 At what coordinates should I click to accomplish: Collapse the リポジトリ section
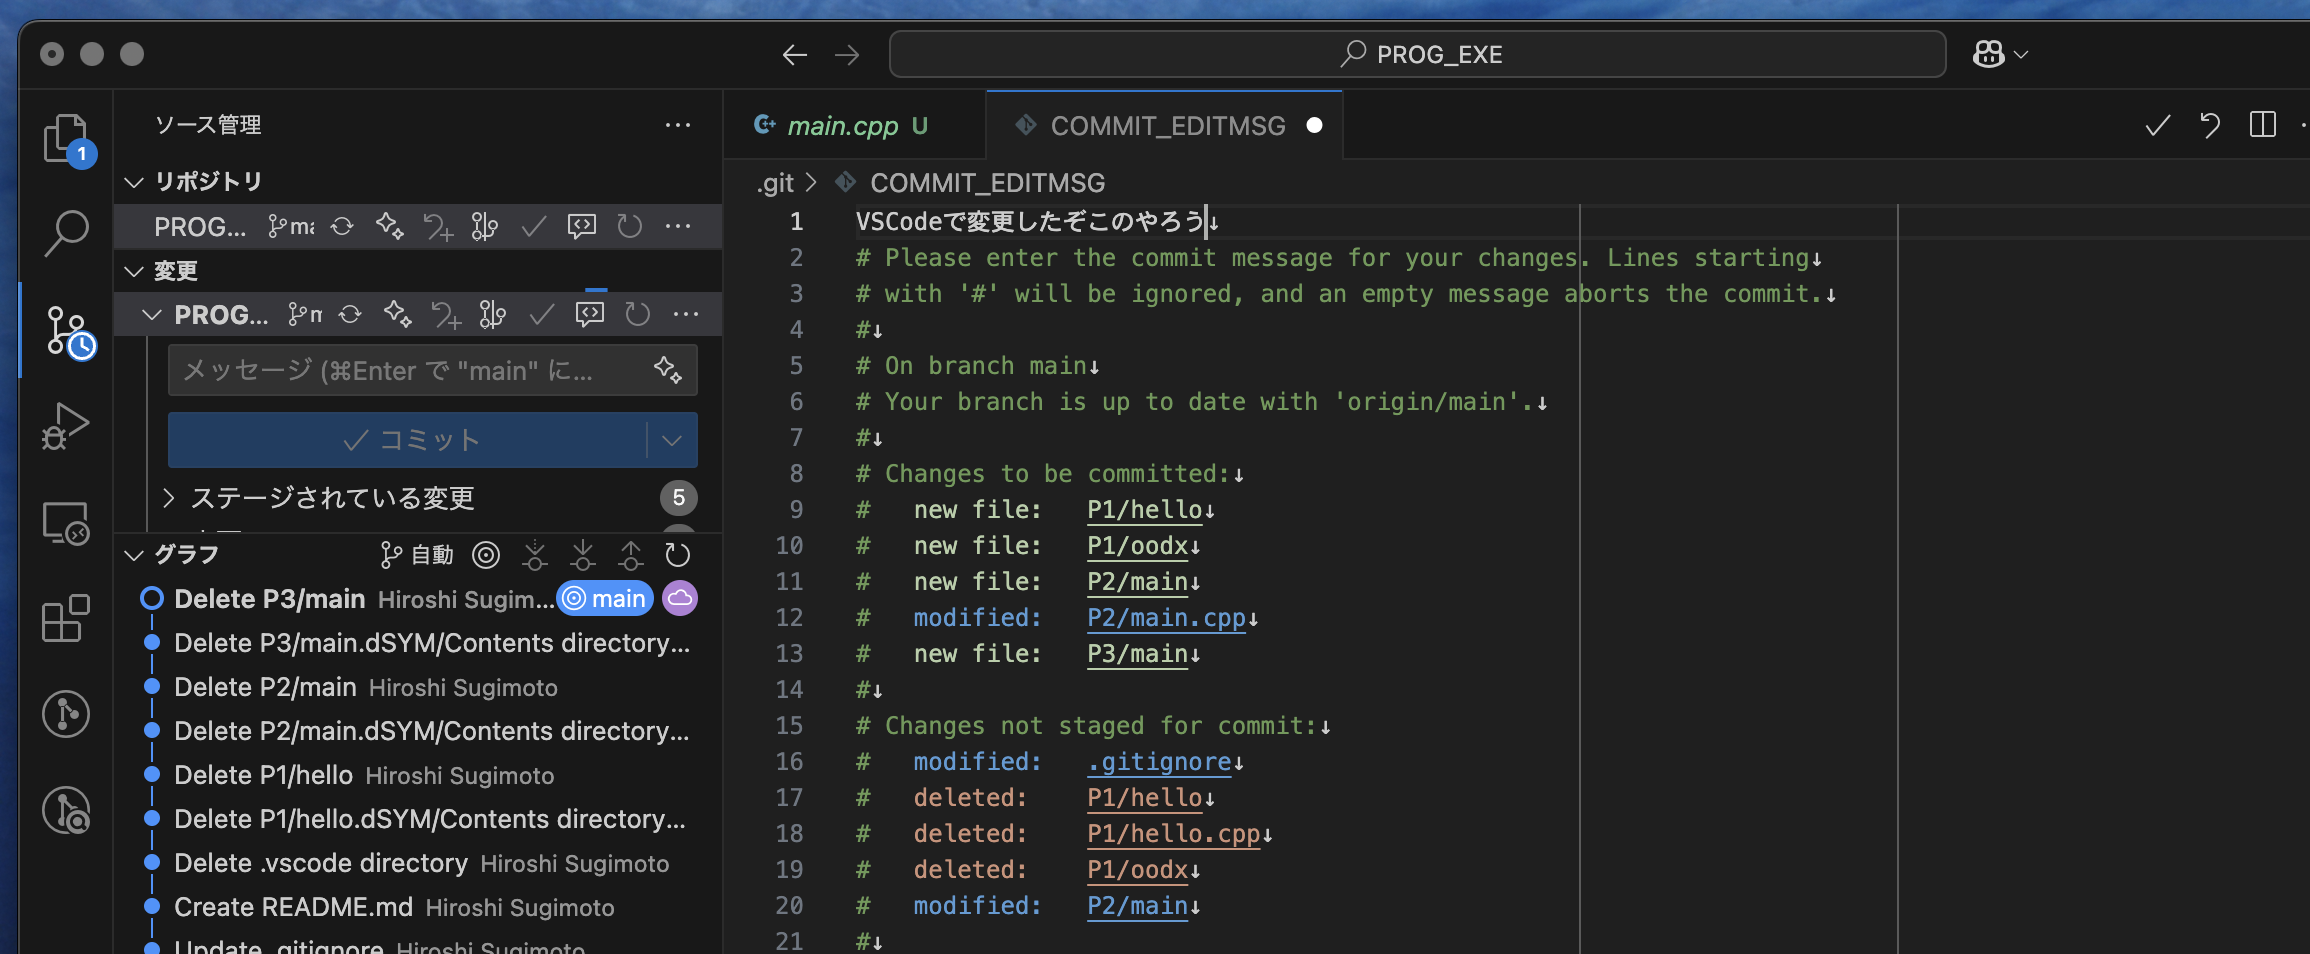[134, 182]
